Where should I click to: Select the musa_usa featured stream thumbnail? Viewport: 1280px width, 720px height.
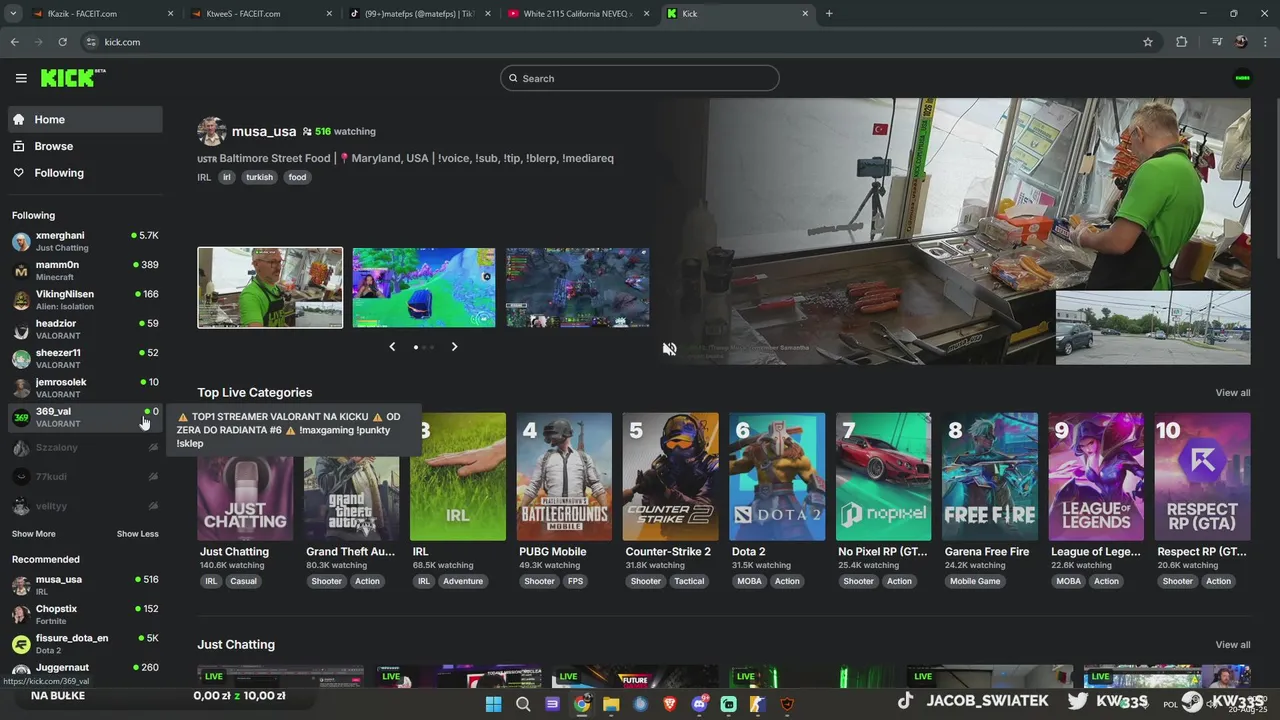coord(270,288)
